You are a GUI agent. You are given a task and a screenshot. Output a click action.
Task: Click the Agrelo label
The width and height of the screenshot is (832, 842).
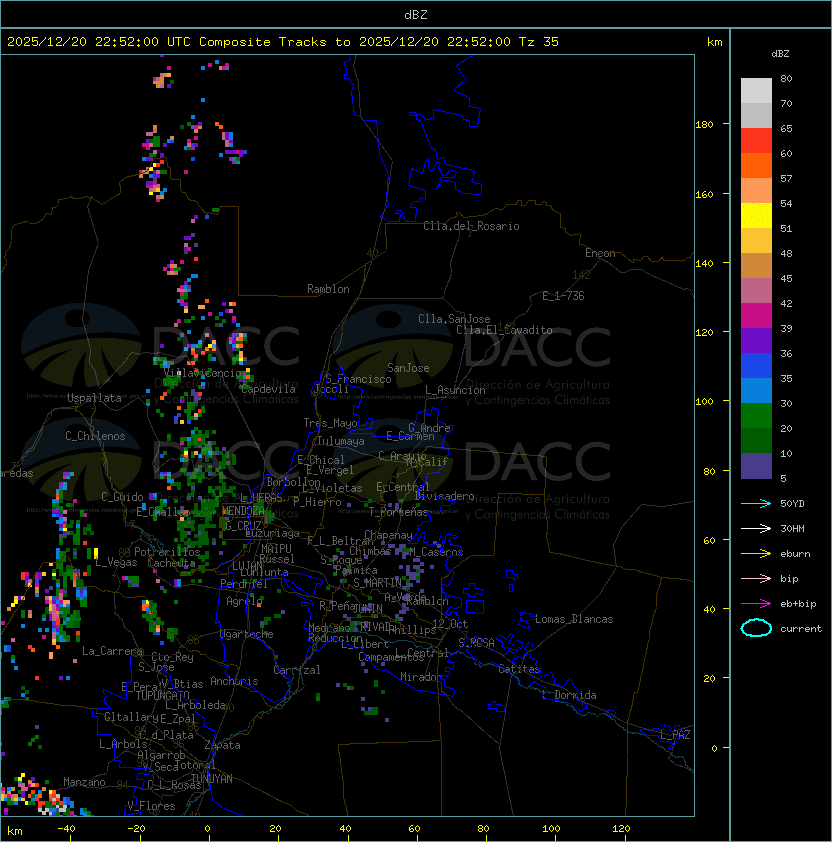[x=244, y=601]
